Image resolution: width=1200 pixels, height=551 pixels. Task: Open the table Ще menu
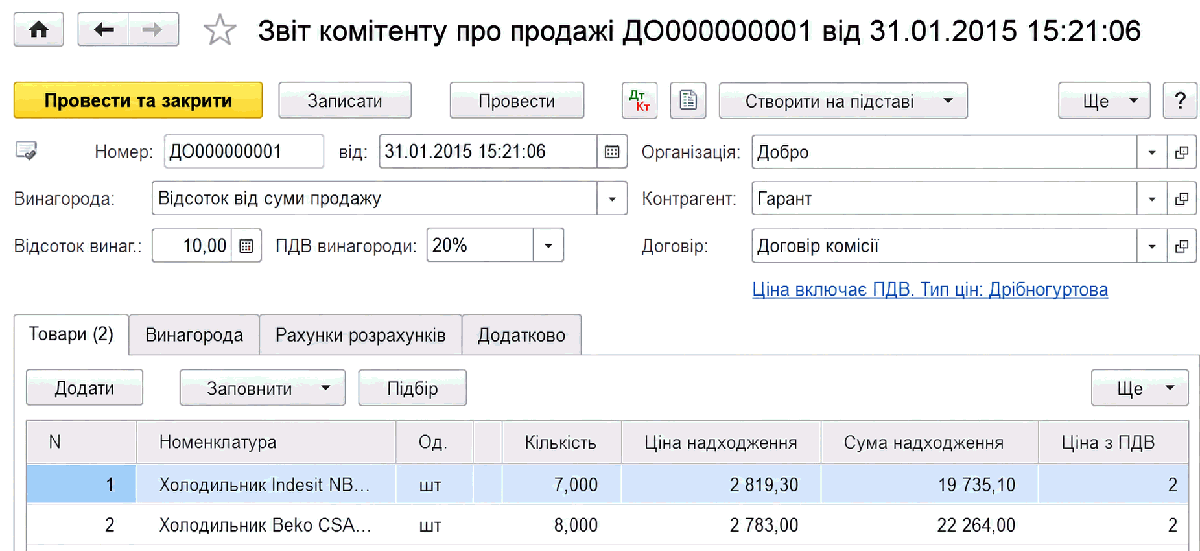1140,388
